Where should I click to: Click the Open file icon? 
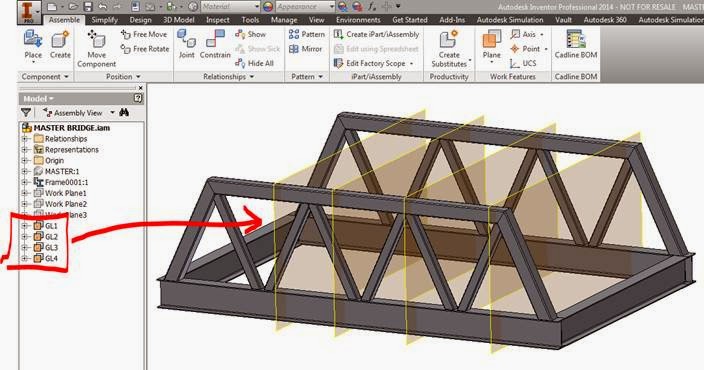[x=73, y=7]
